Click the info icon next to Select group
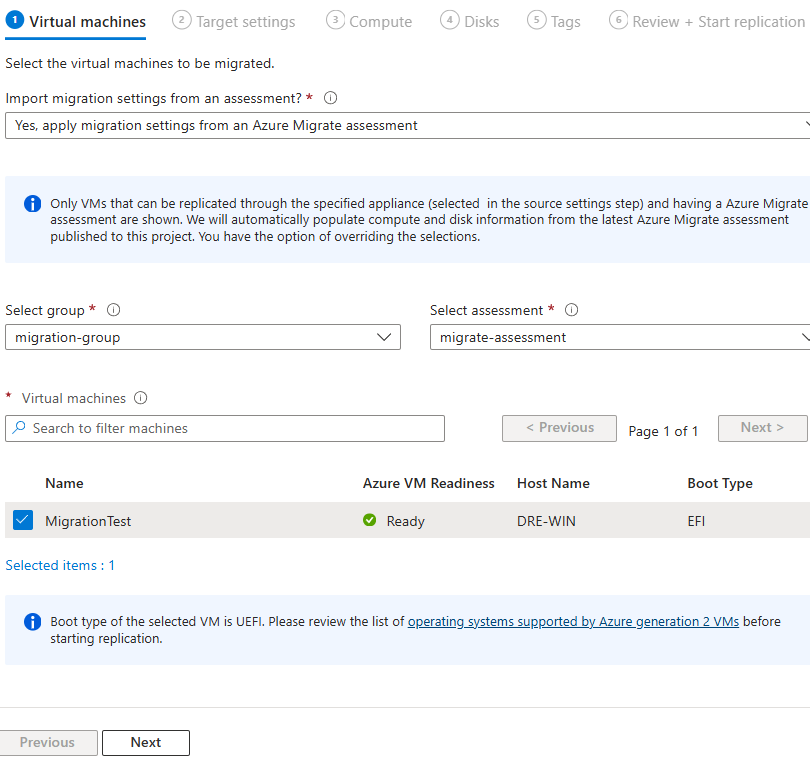The image size is (810, 768). 113,310
